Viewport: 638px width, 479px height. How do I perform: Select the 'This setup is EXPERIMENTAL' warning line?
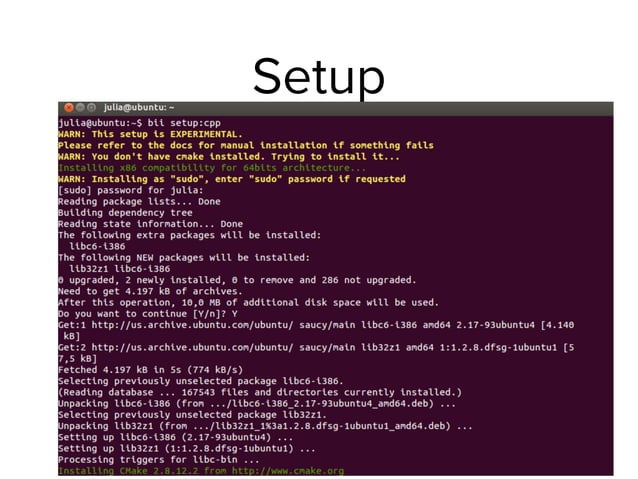click(x=150, y=134)
